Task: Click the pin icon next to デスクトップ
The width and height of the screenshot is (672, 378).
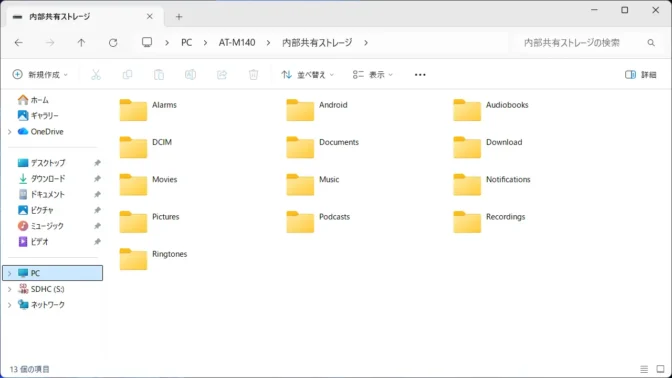Action: (97, 163)
